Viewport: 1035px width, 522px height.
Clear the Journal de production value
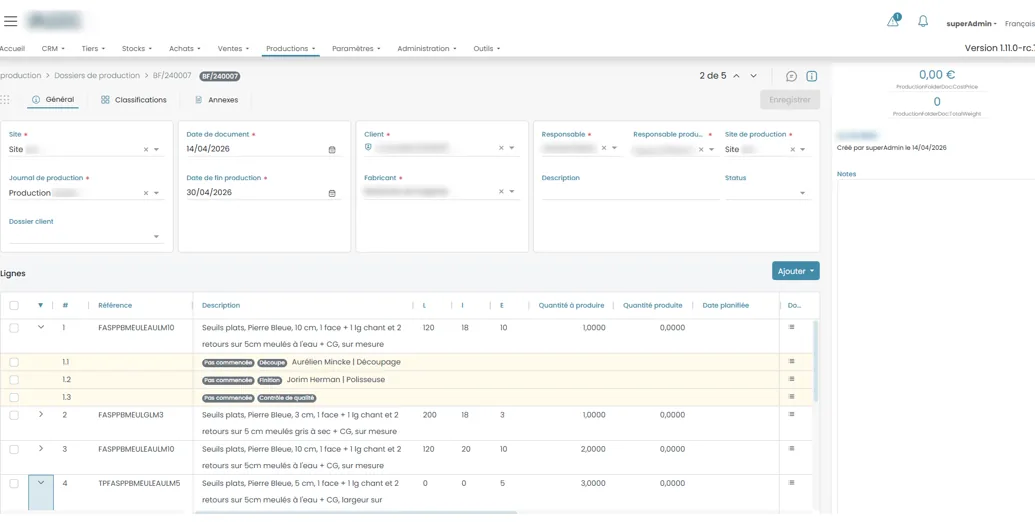[x=146, y=193]
